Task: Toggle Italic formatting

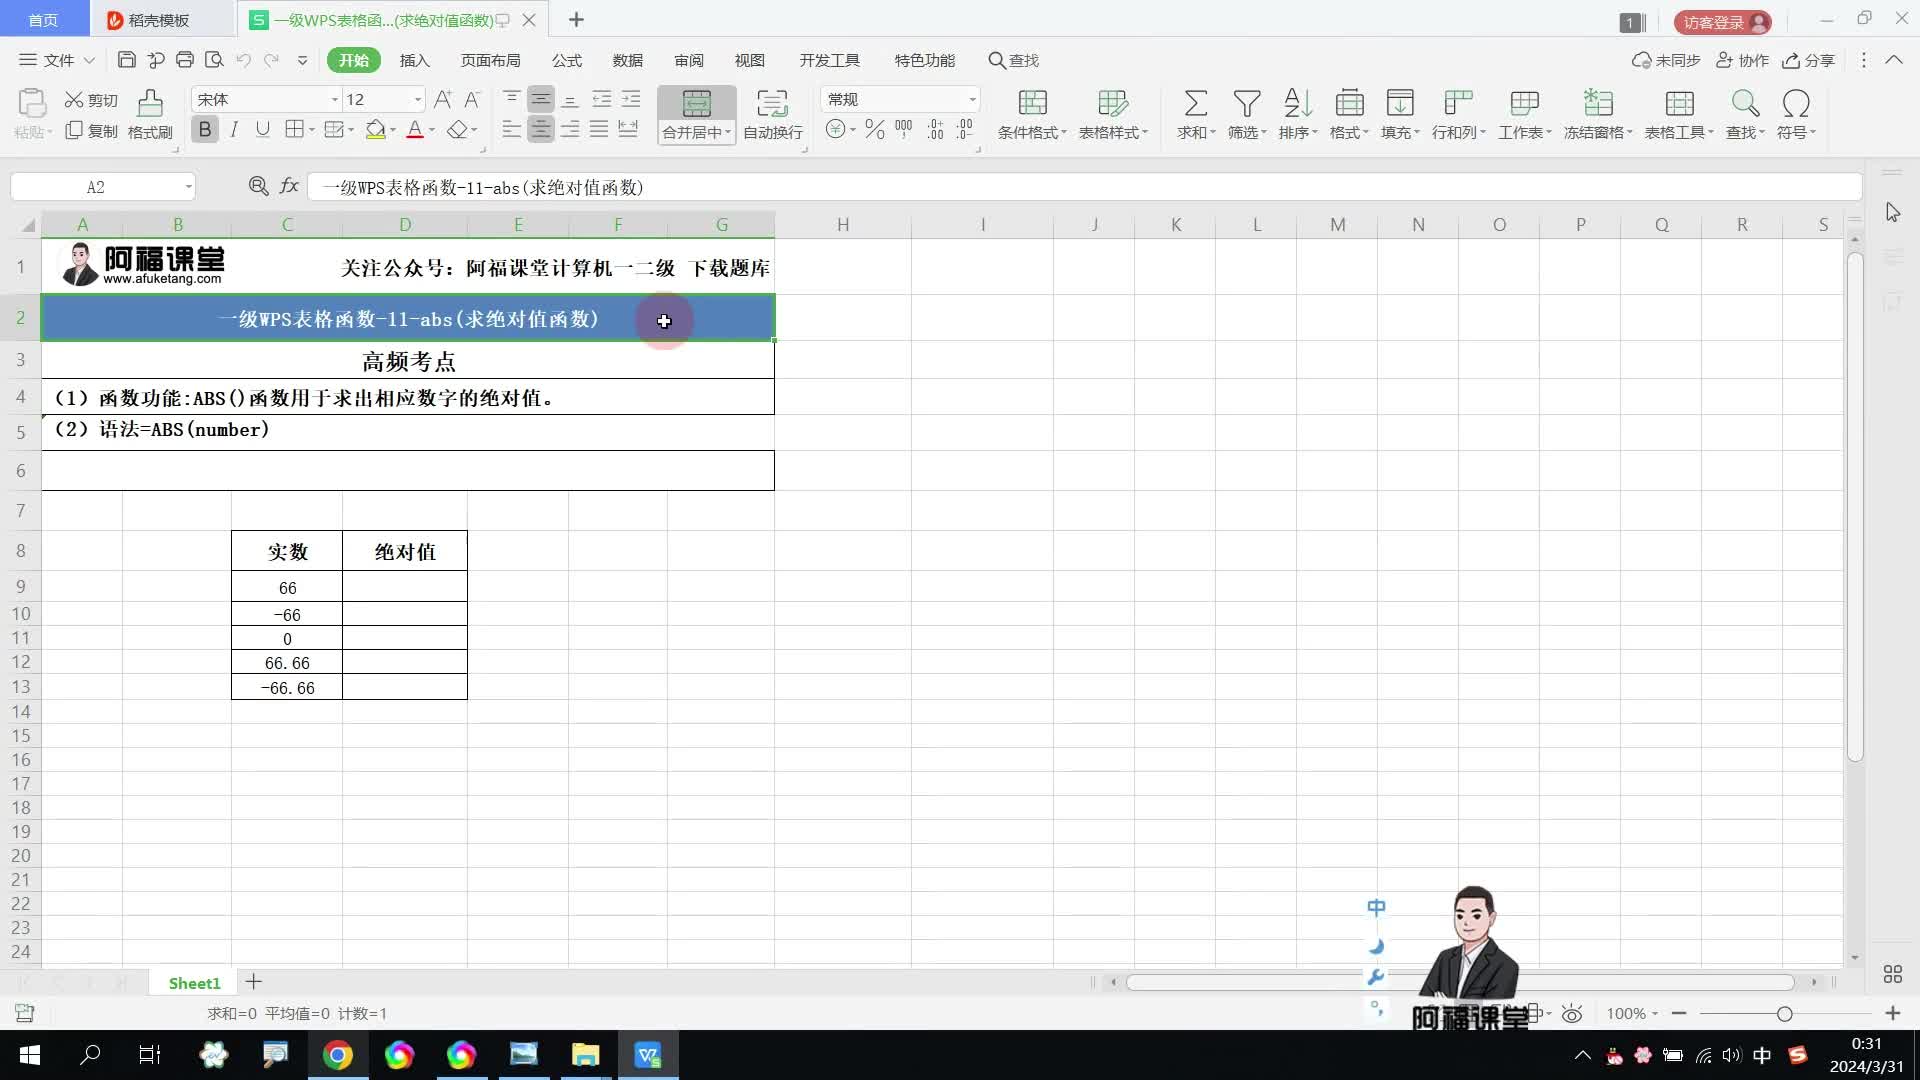Action: click(x=234, y=130)
